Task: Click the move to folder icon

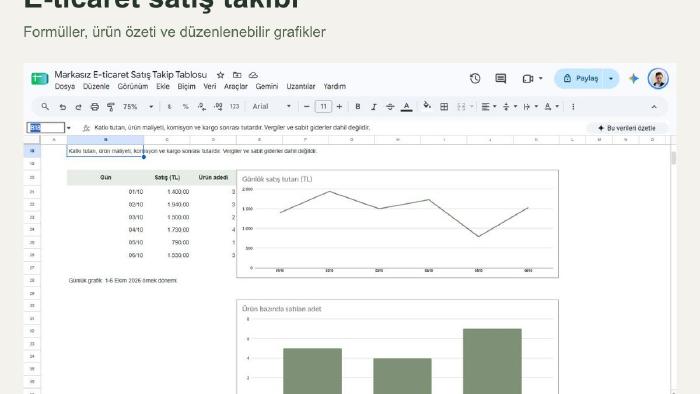Action: (x=237, y=75)
